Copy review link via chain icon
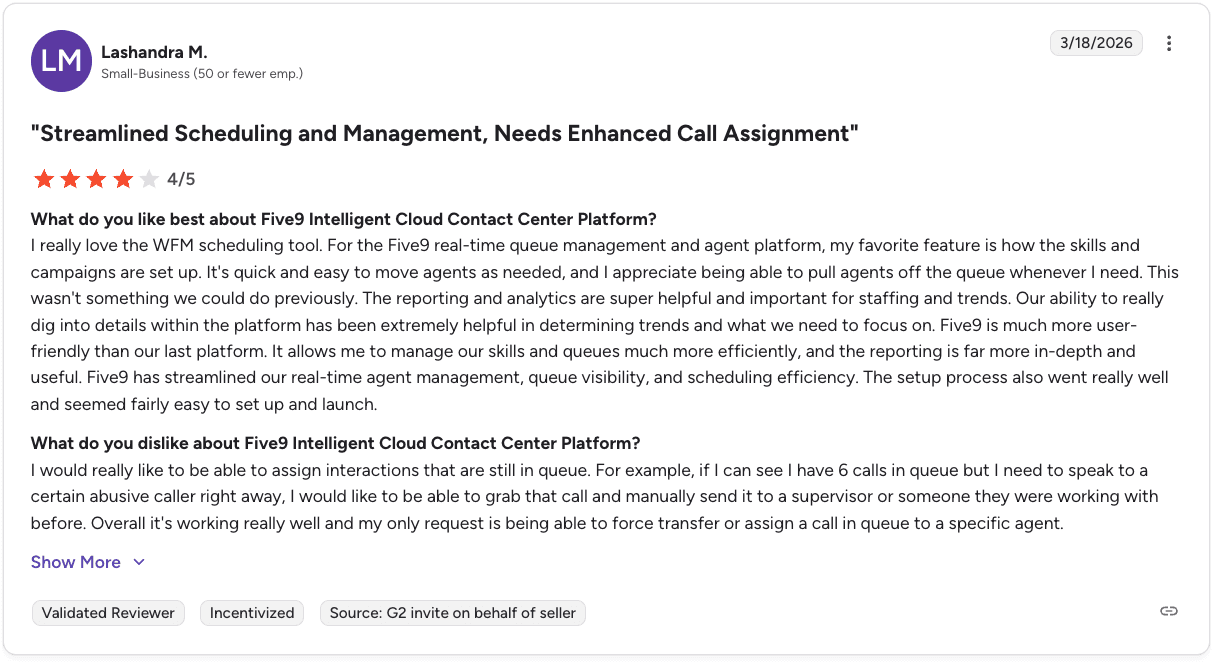This screenshot has height=662, width=1217. 1169,611
